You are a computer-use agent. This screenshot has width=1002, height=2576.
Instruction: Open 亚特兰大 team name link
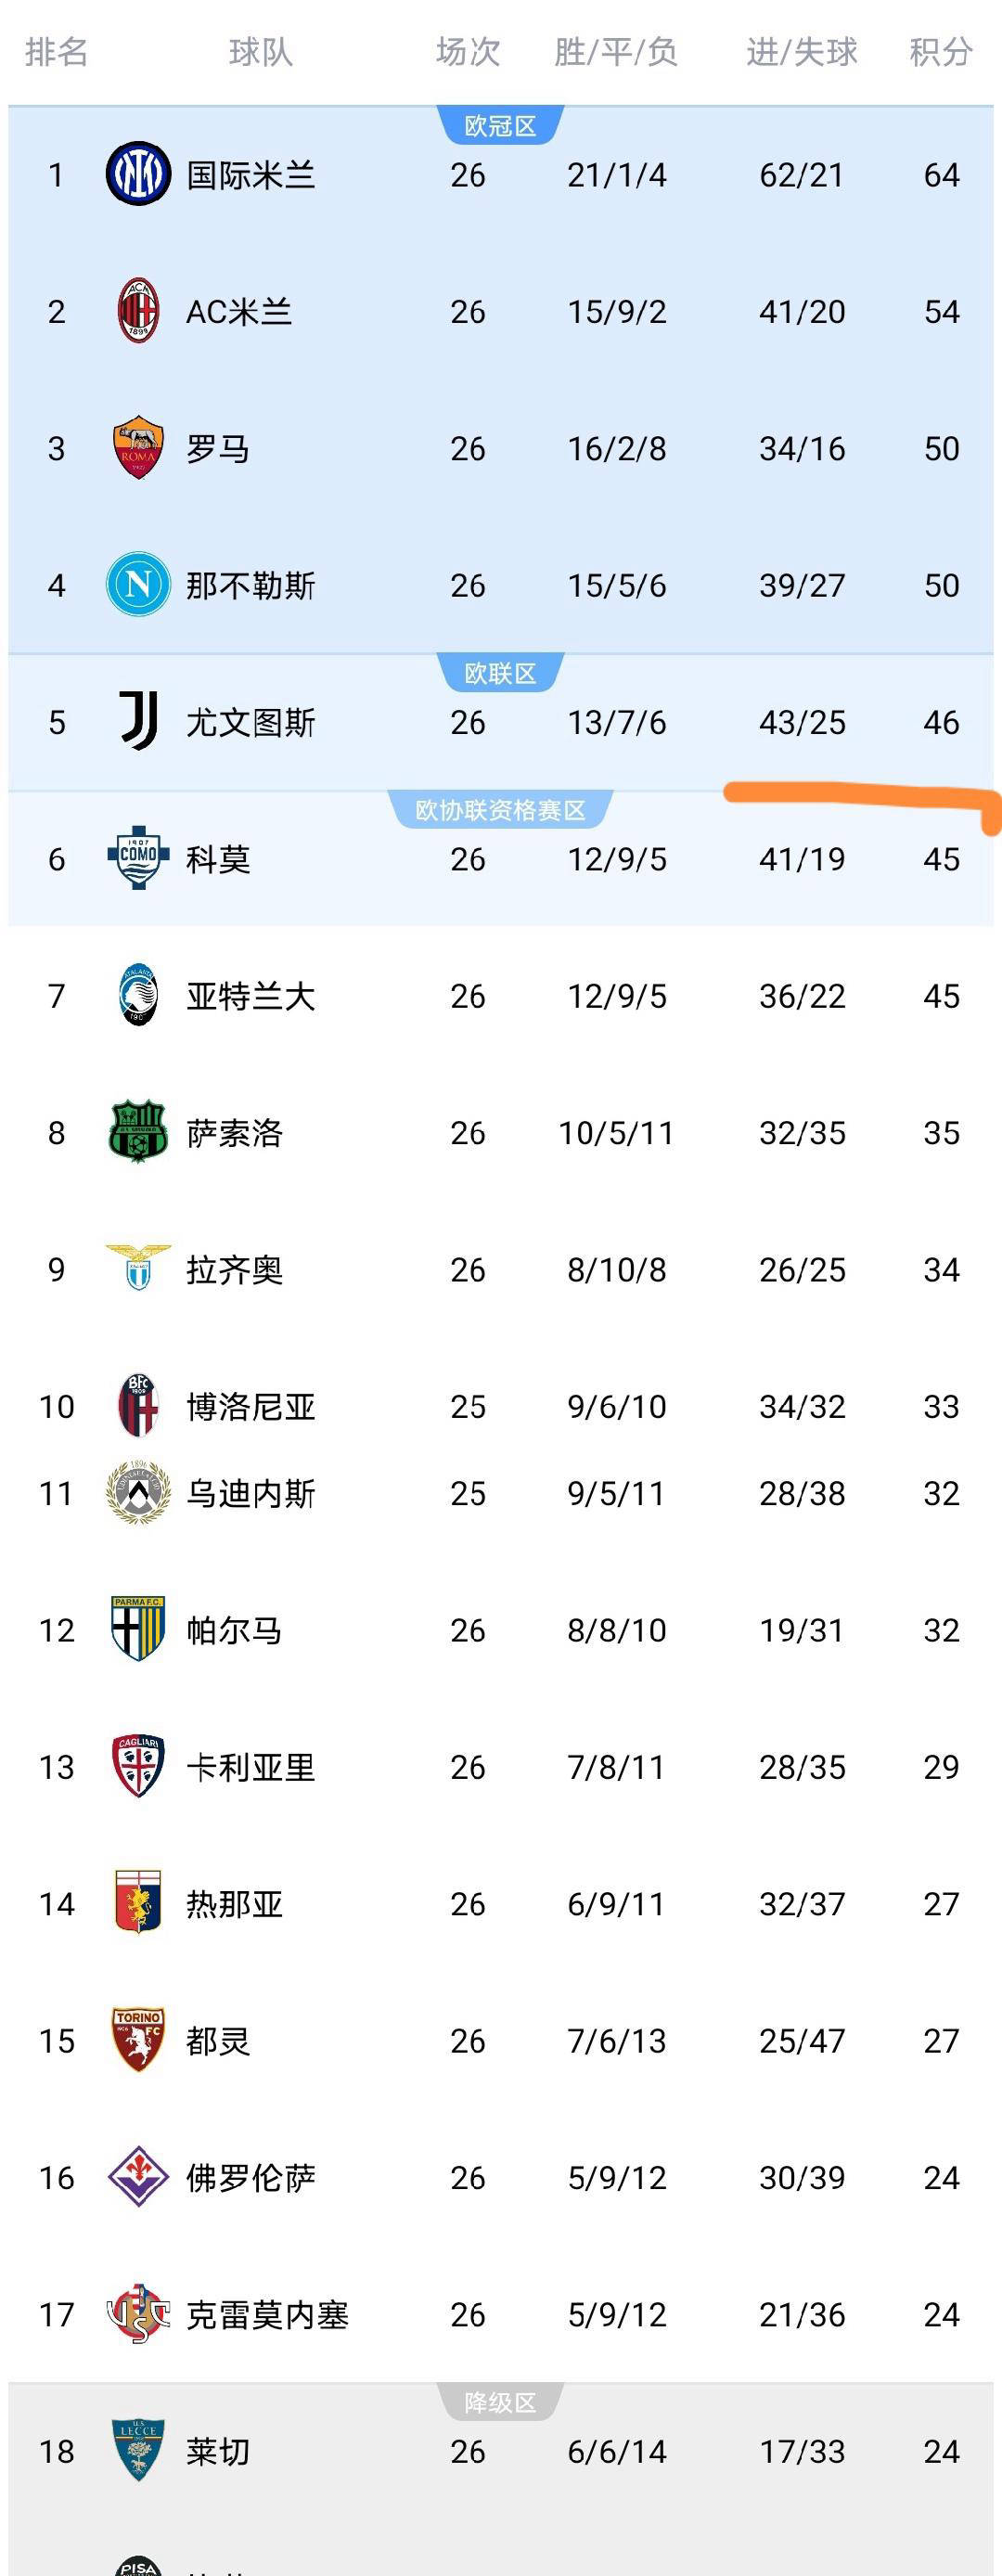point(250,996)
